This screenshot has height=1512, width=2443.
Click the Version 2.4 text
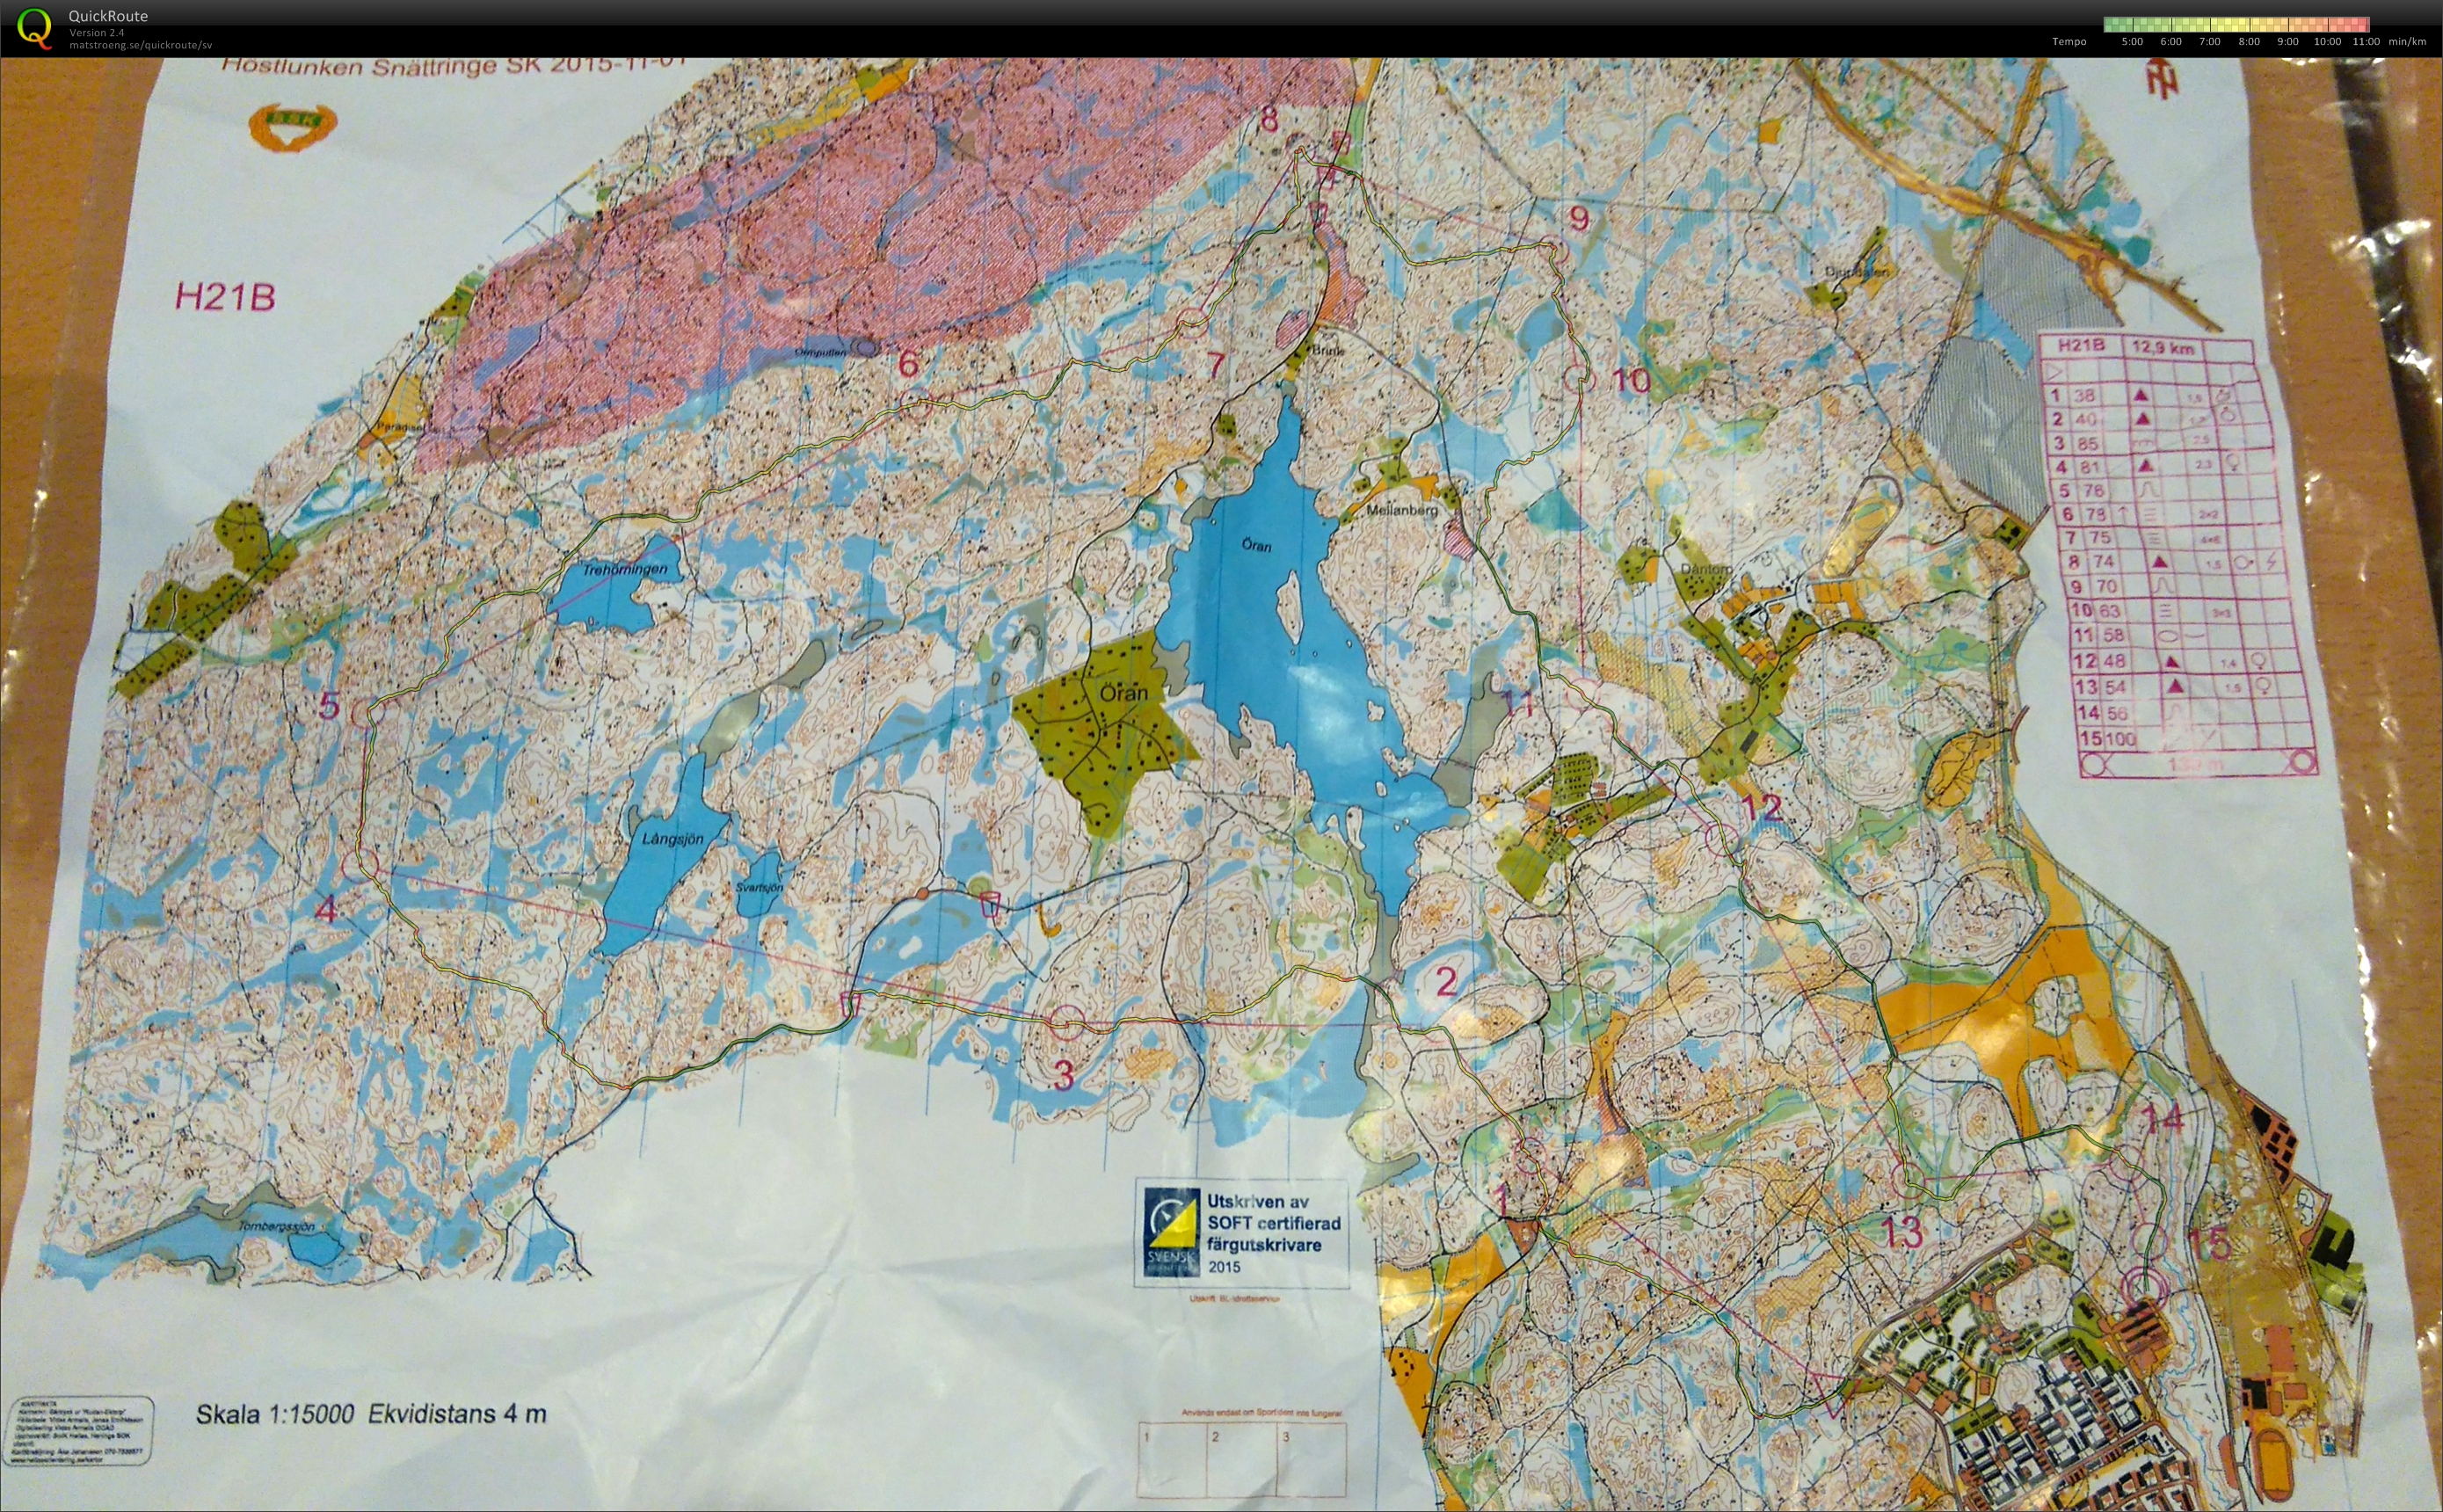coord(95,31)
